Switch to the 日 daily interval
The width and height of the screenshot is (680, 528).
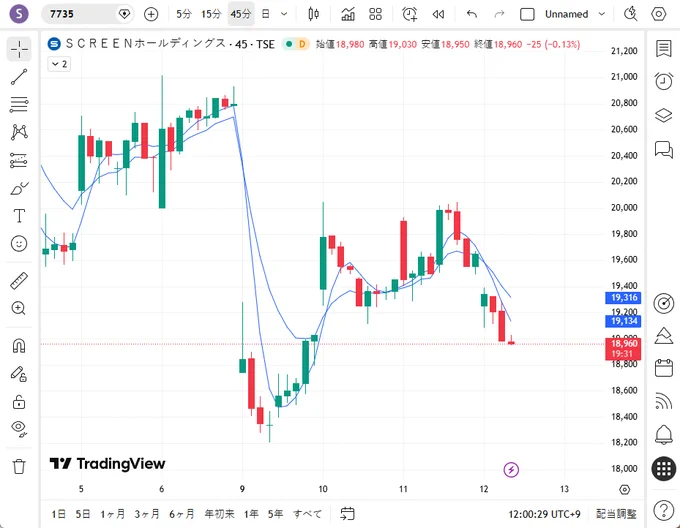(x=265, y=14)
